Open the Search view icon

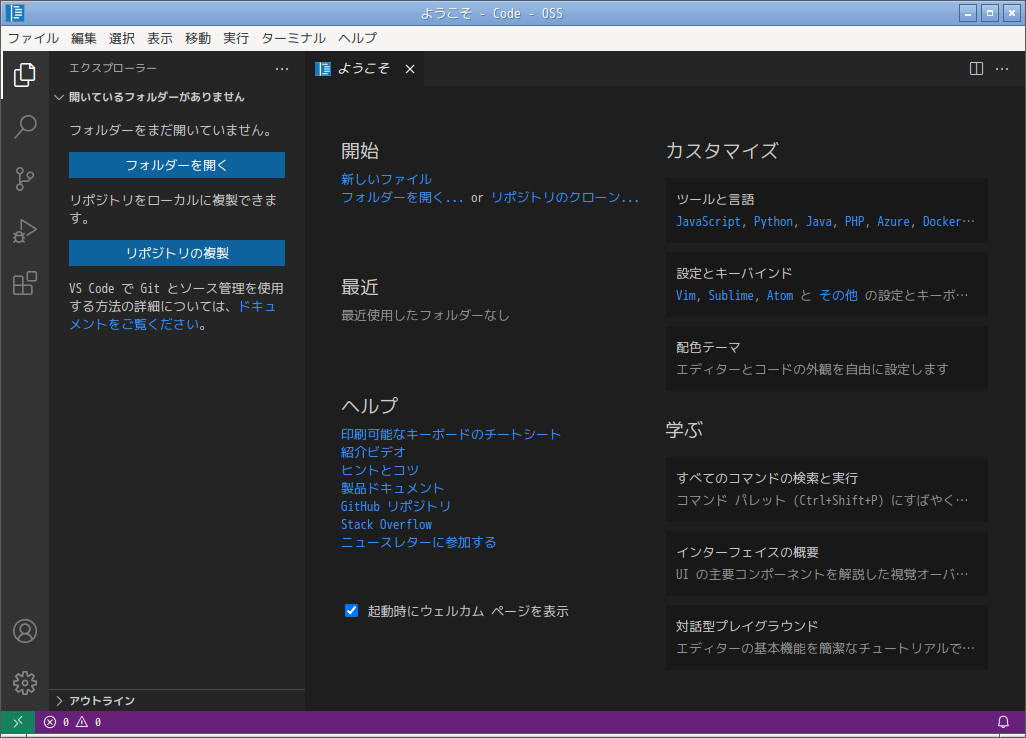tap(25, 126)
